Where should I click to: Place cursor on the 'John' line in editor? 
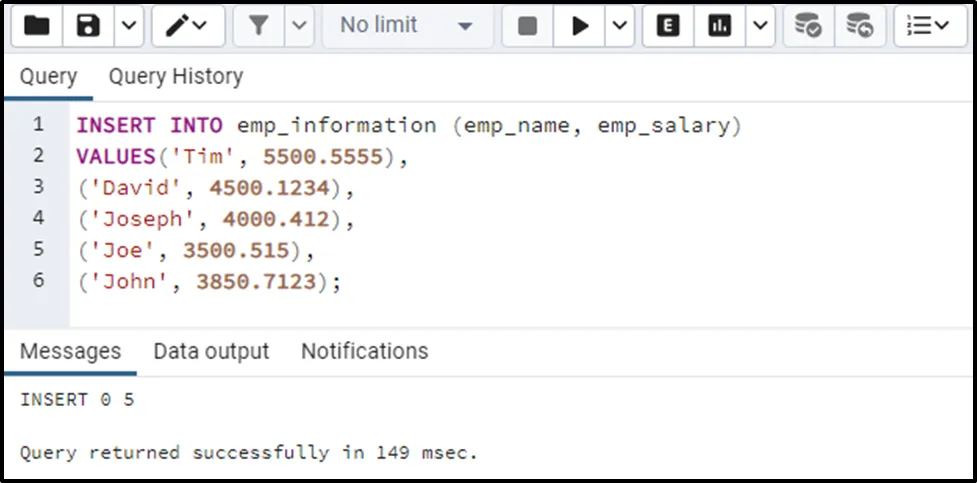point(210,283)
